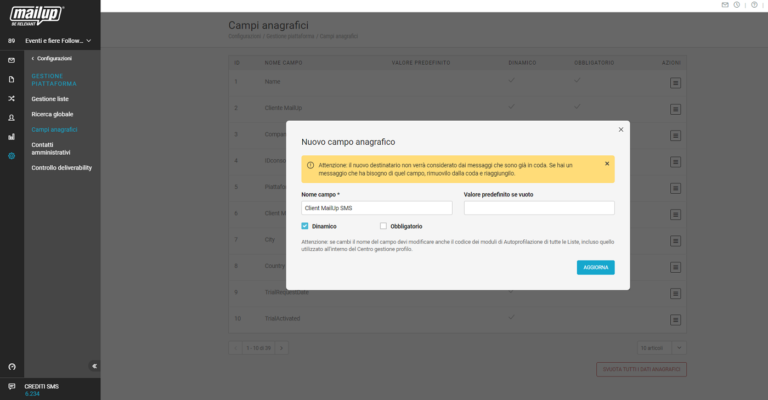The height and width of the screenshot is (400, 768).
Task: Select the configuration gear sidebar icon
Action: (11, 155)
